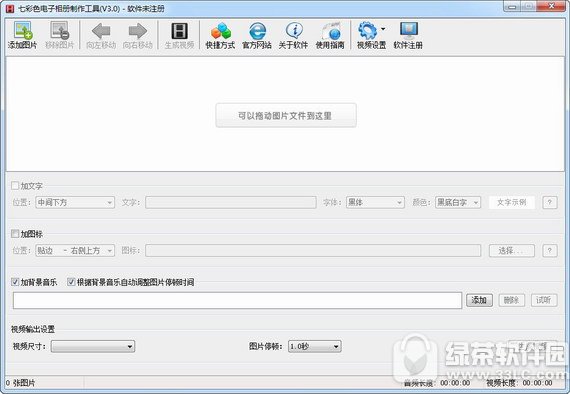
Task: Click the app icon in the title bar
Action: tap(10, 8)
